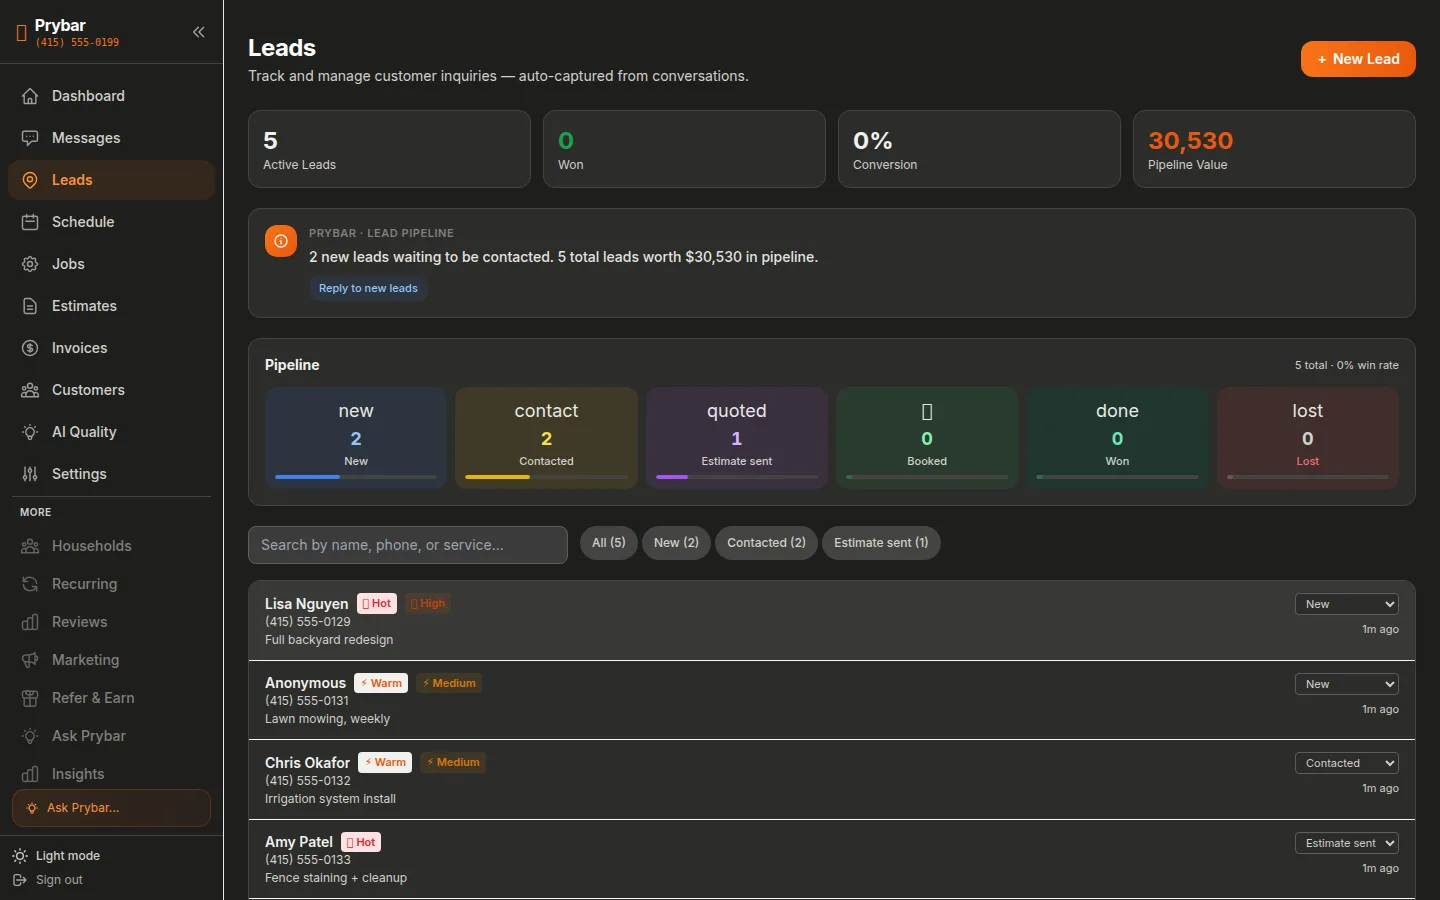The image size is (1440, 900).
Task: Open the Invoices menu item
Action: [111, 348]
